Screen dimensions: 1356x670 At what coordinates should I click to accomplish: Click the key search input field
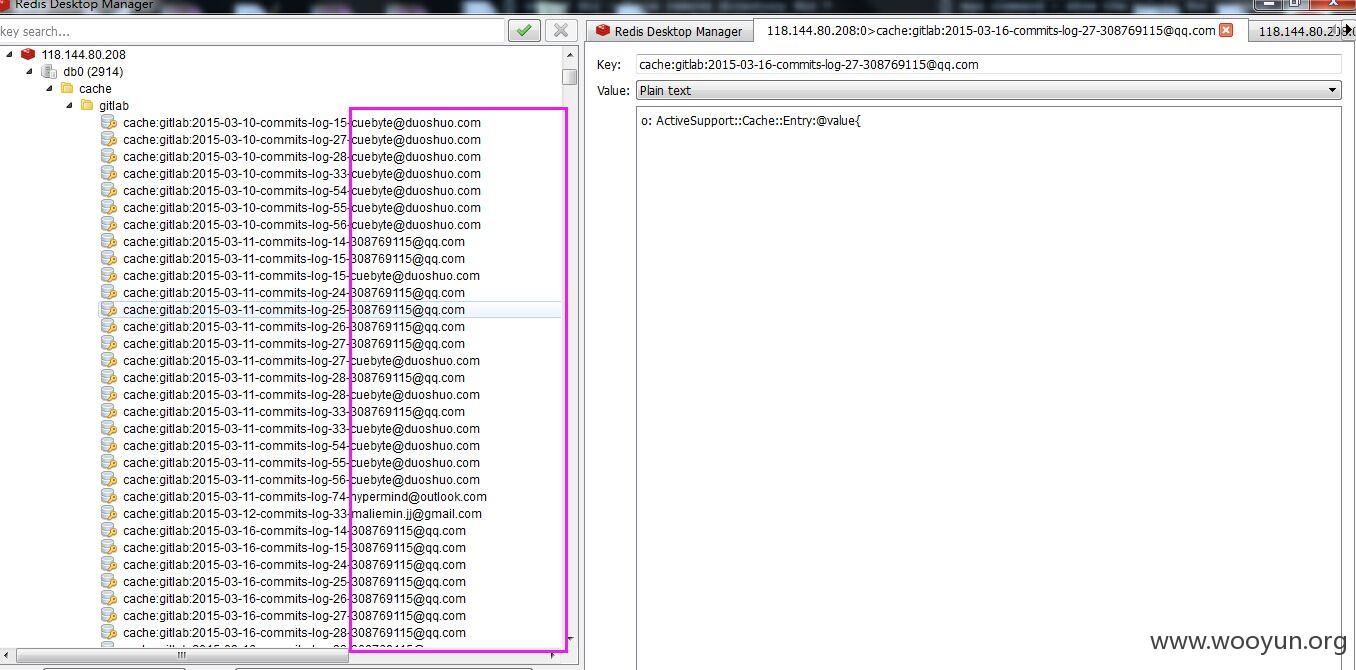pos(252,31)
